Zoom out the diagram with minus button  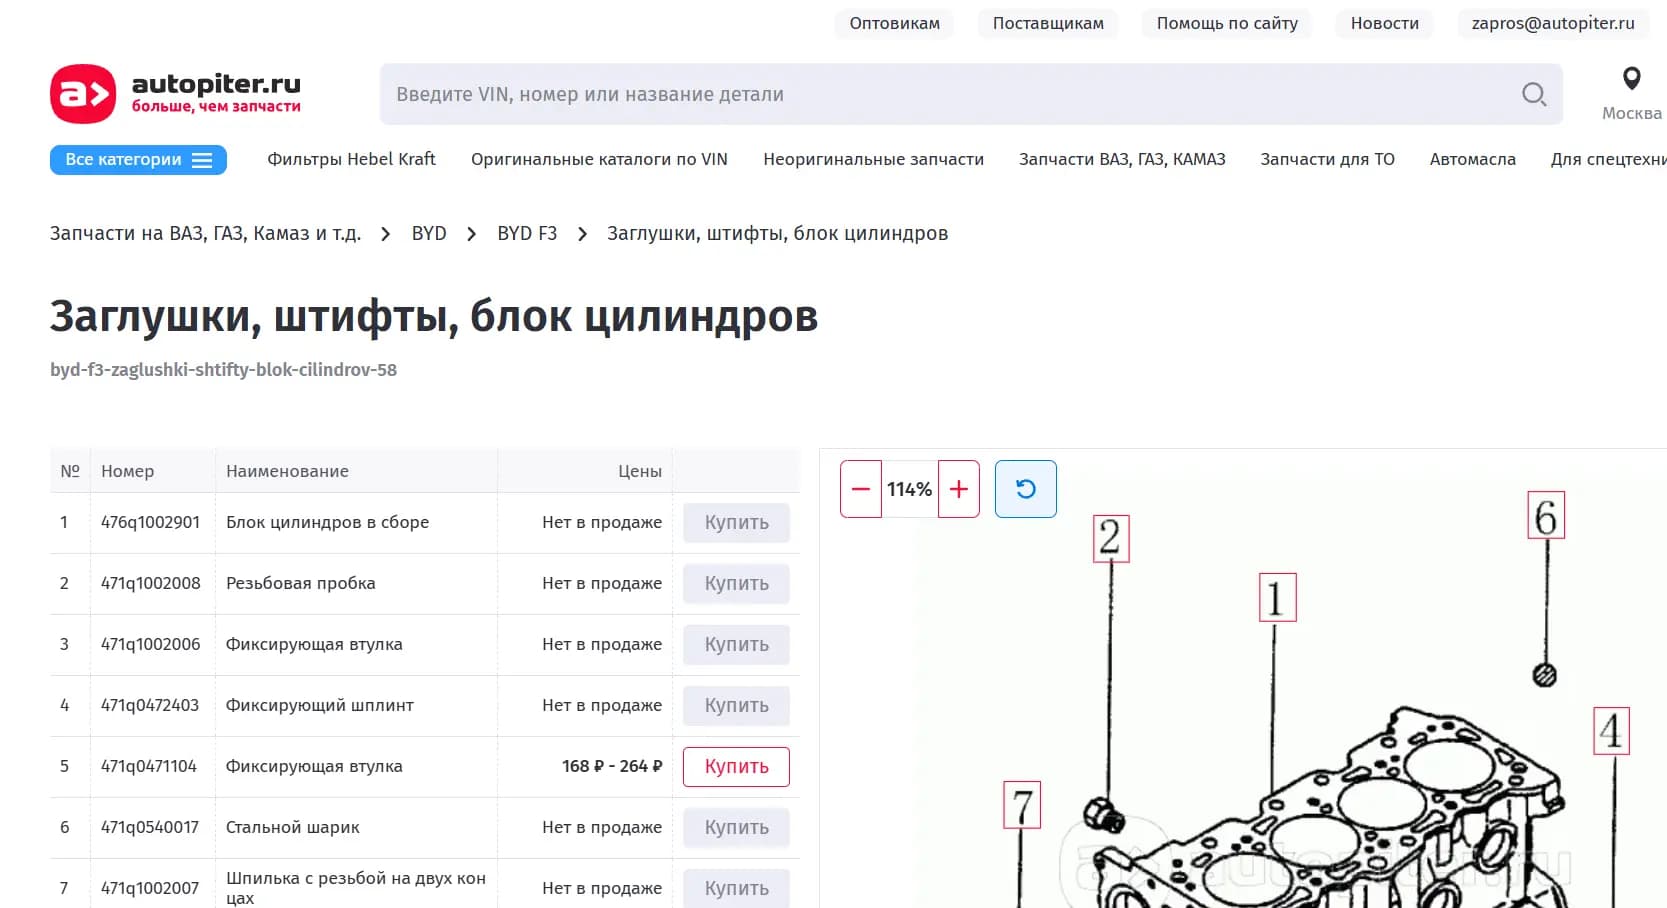[x=861, y=489]
